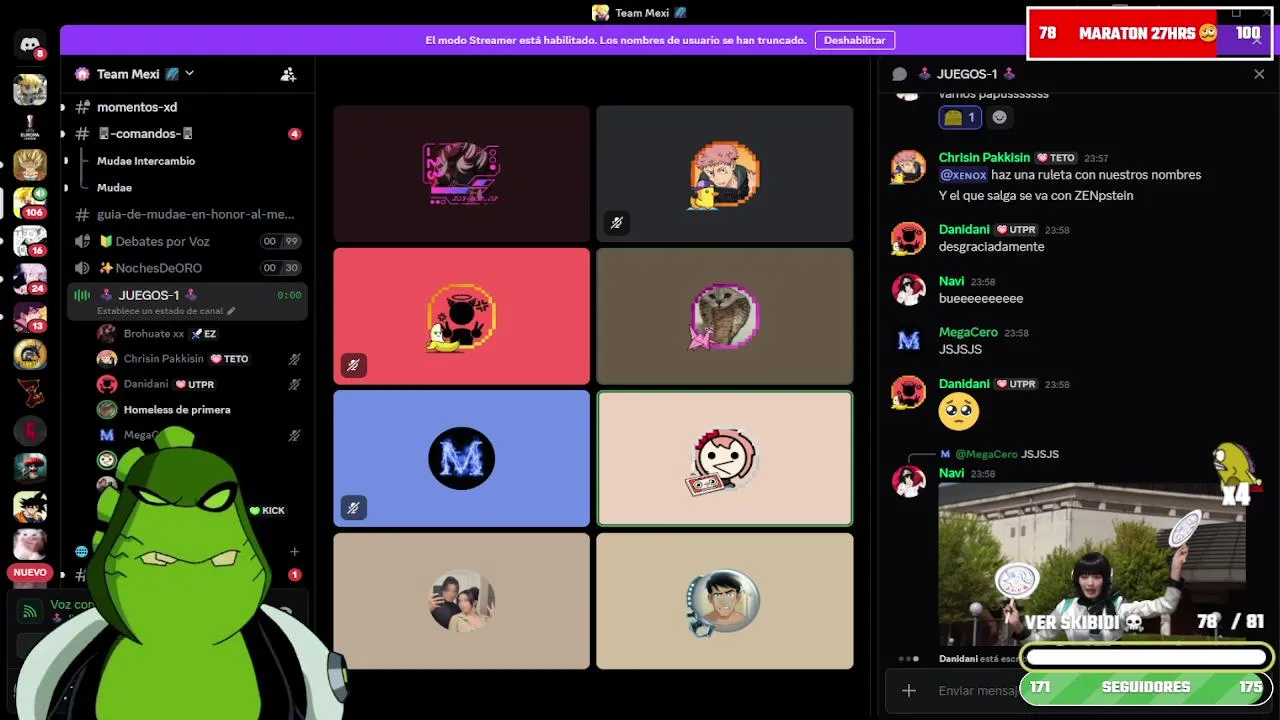Click the TETO tag beside Chrisin Pakkisin

1056,158
